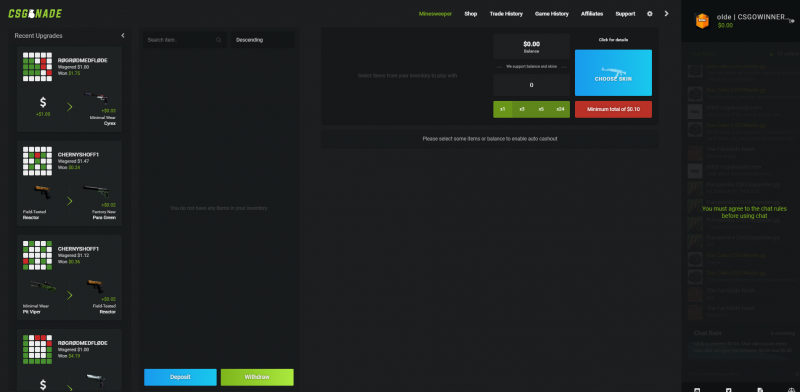Click the CSGONADE logo

(x=35, y=14)
